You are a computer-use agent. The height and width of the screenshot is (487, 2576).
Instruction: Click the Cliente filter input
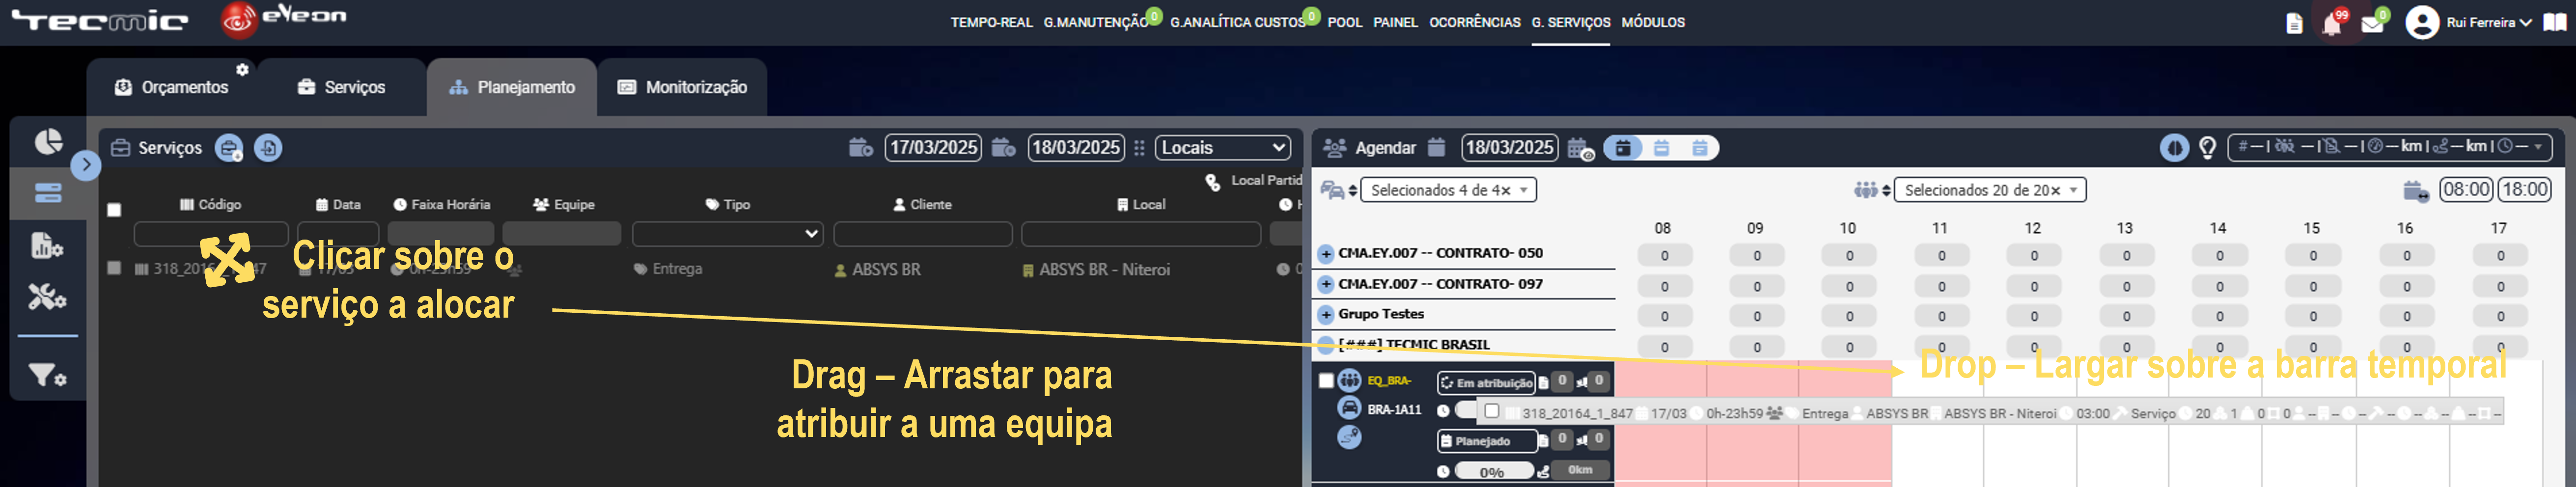922,234
